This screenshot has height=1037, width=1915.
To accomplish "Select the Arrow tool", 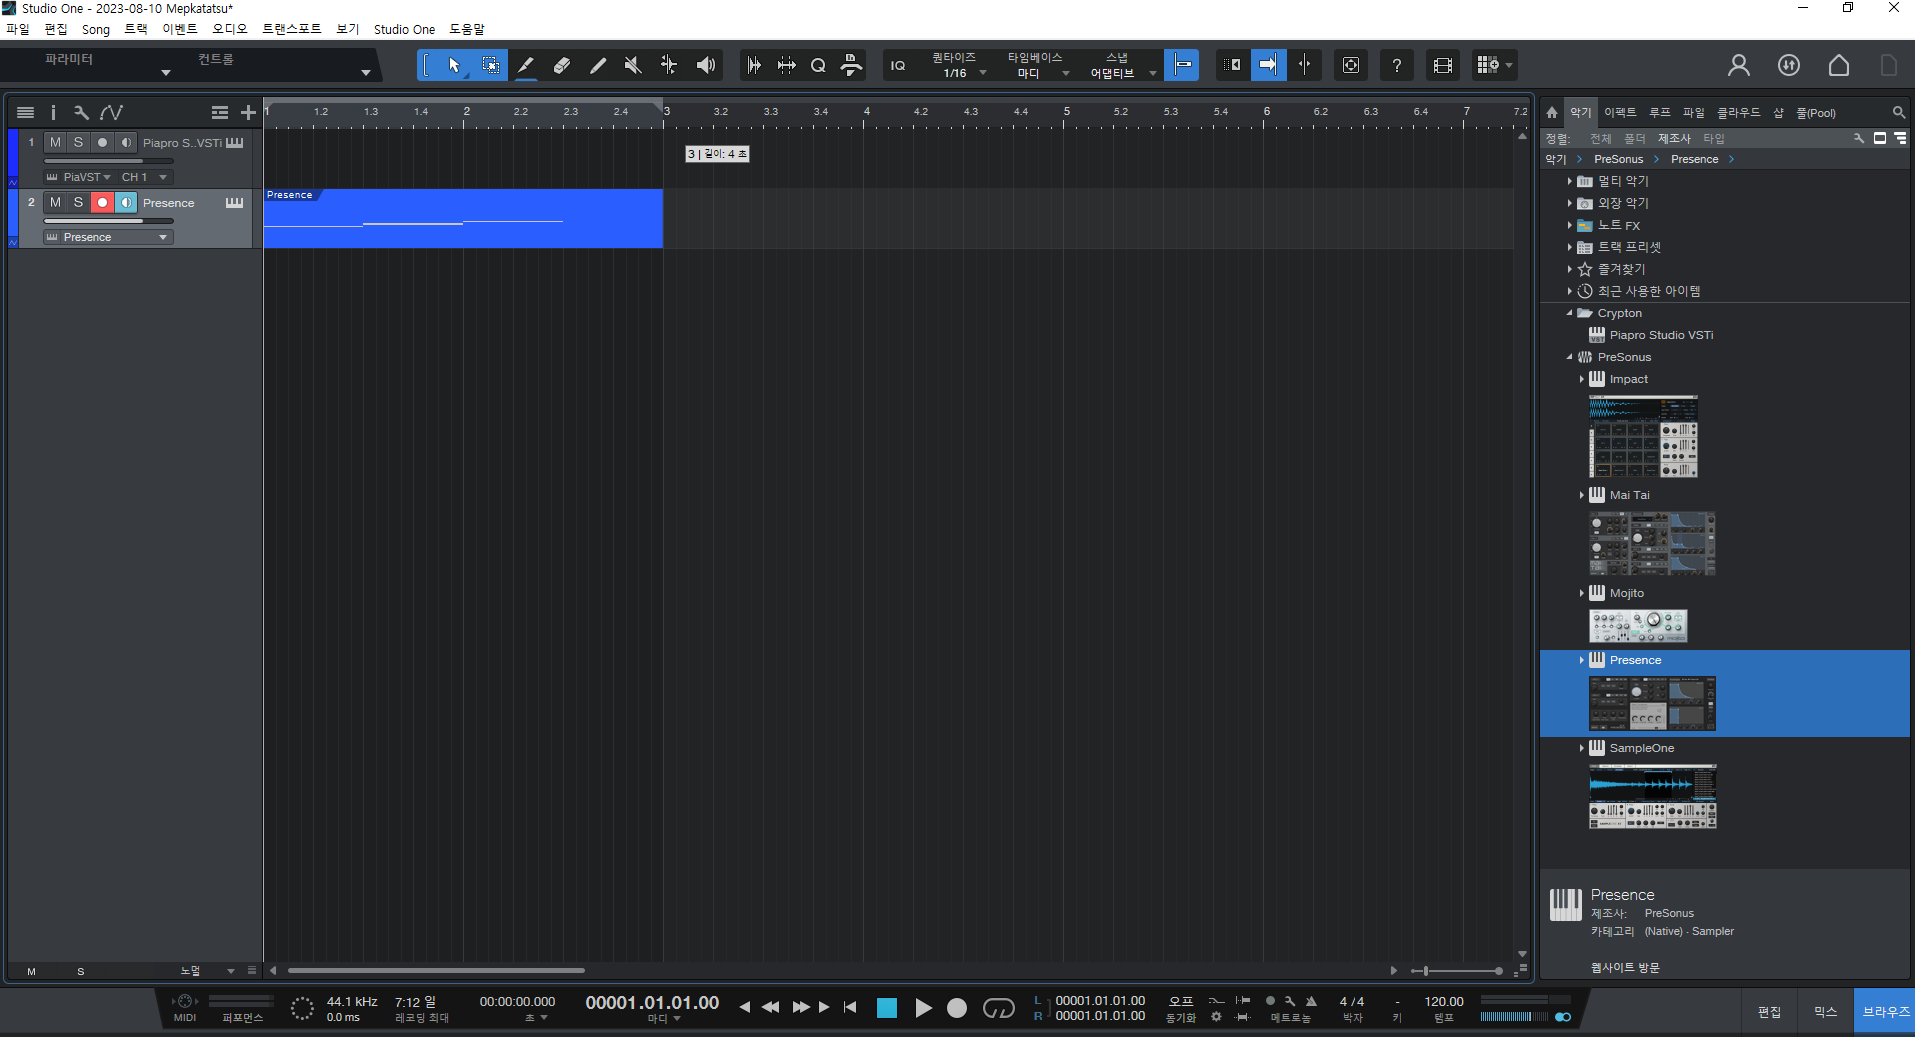I will click(454, 65).
